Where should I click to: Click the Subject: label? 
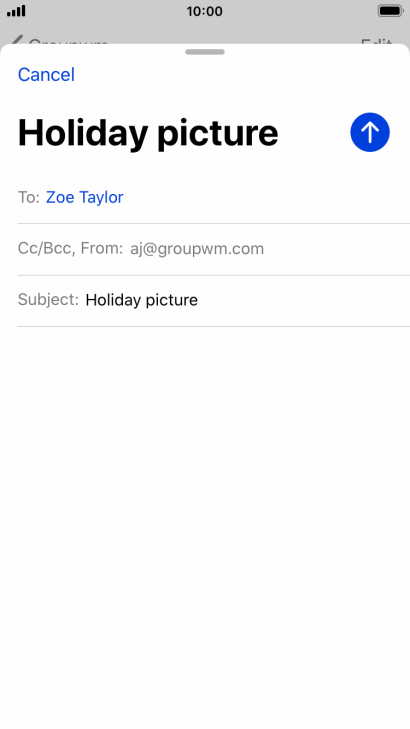(x=48, y=300)
